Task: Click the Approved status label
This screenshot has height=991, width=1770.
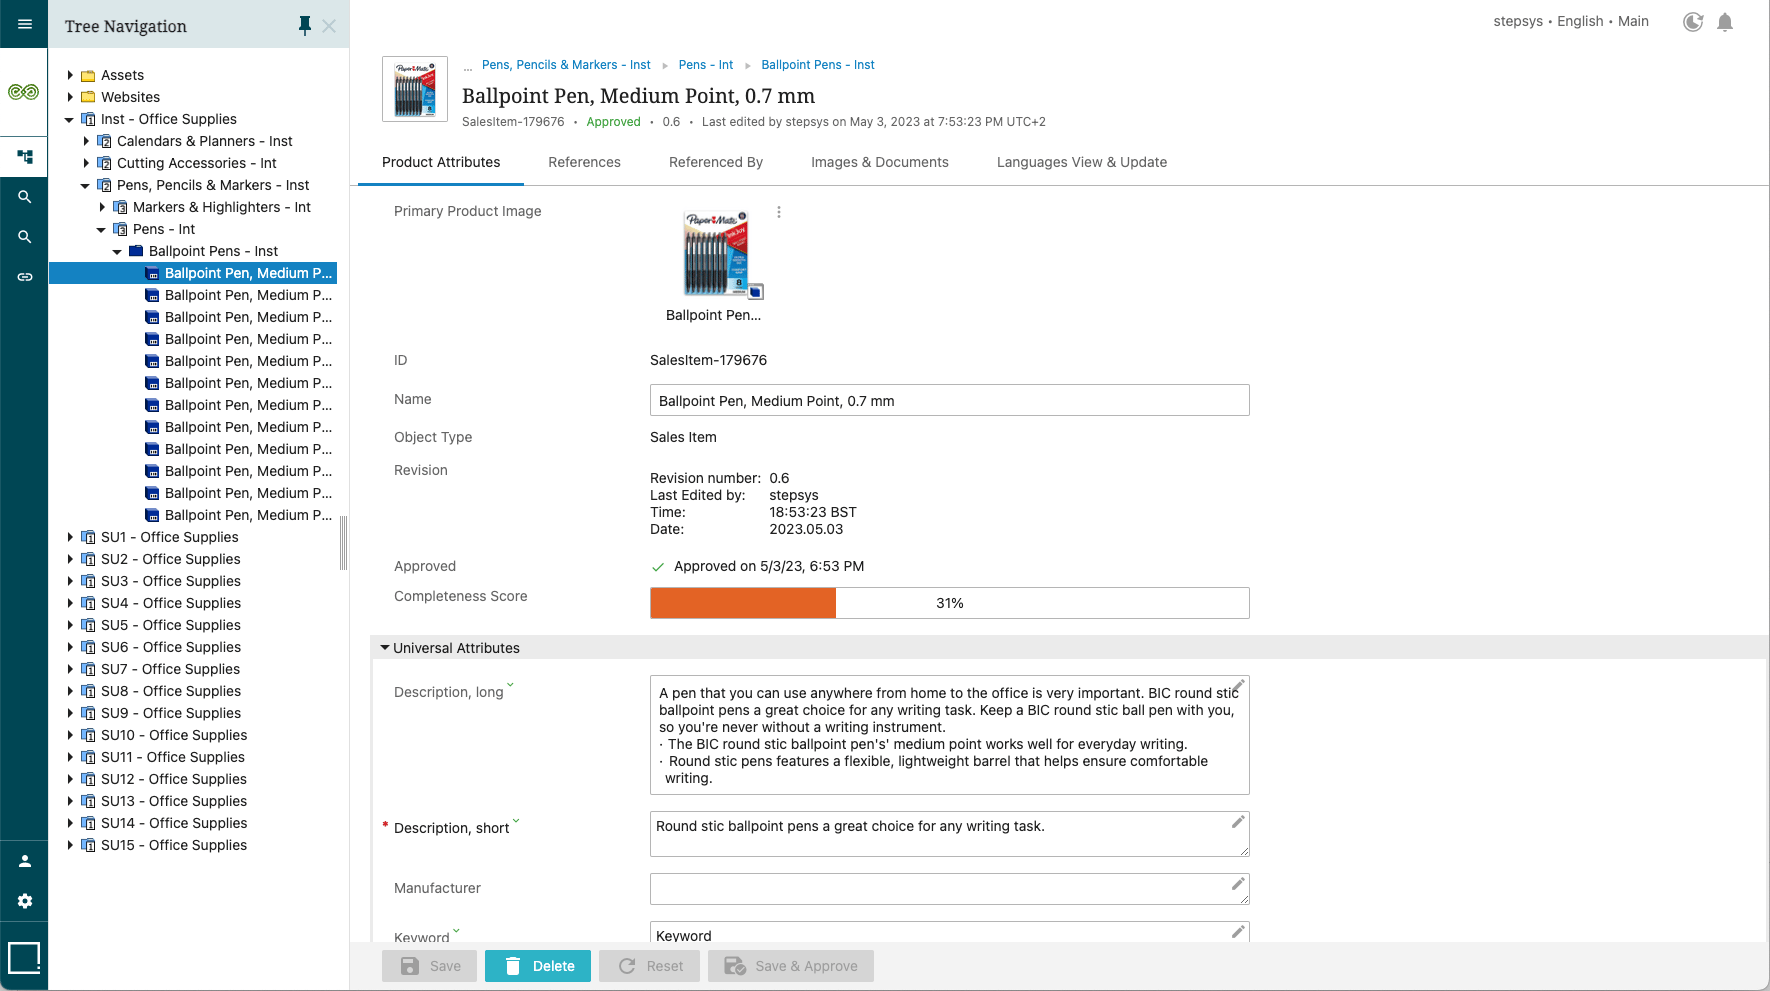Action: [x=613, y=122]
